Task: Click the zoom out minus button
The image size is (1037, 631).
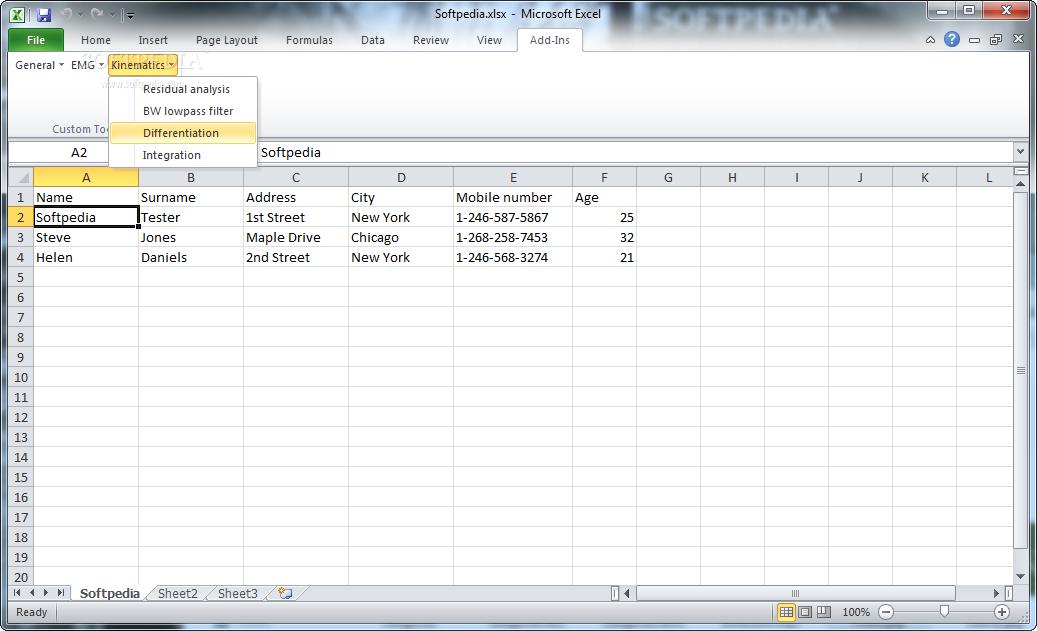Action: pyautogui.click(x=886, y=612)
